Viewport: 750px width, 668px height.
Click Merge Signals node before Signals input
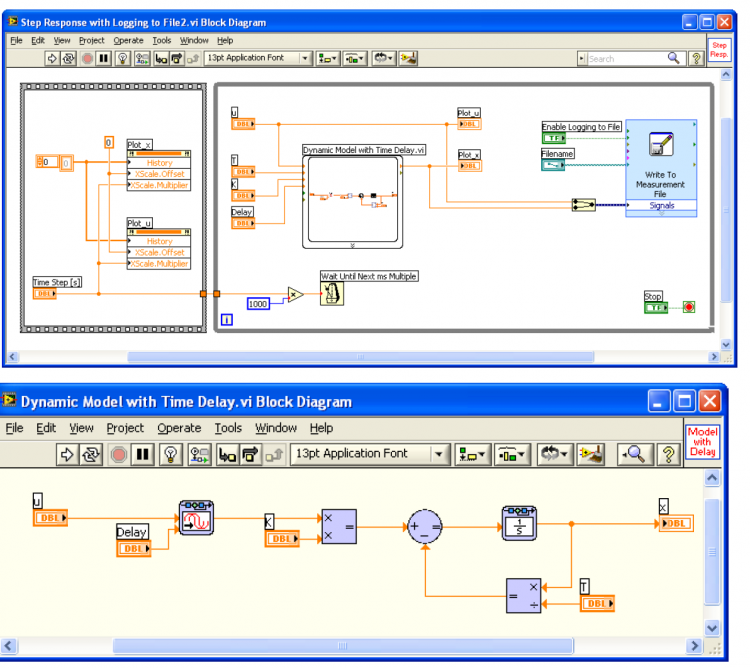pos(584,205)
